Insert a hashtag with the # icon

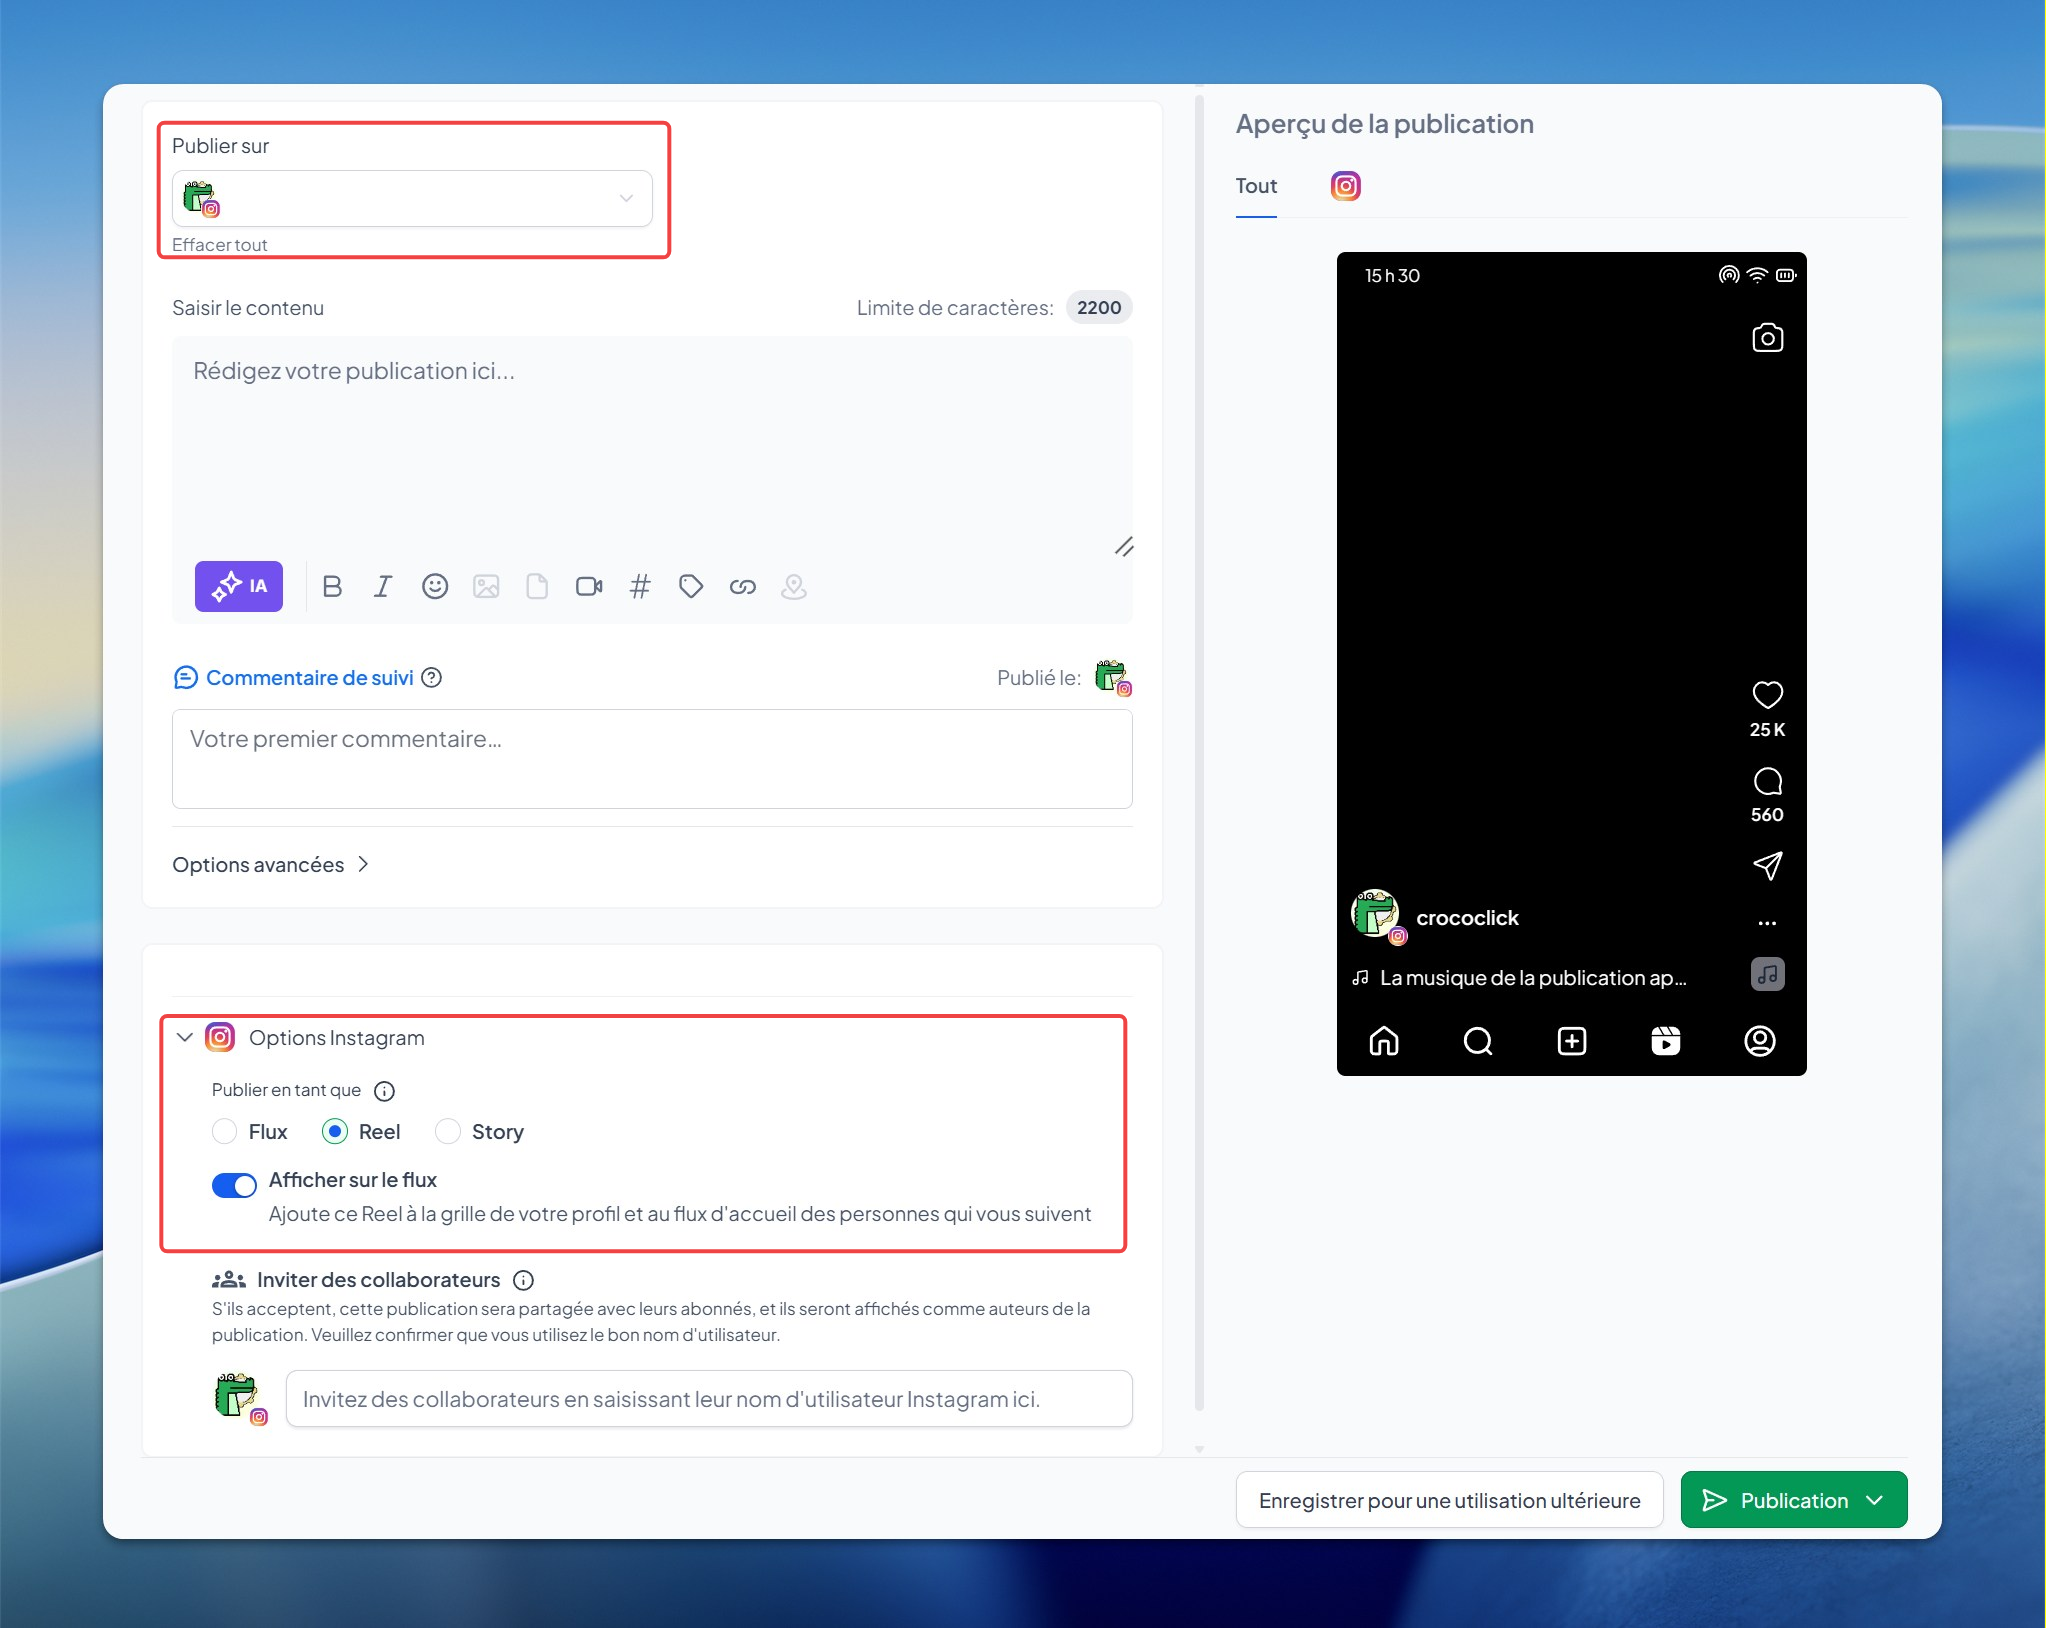coord(640,586)
